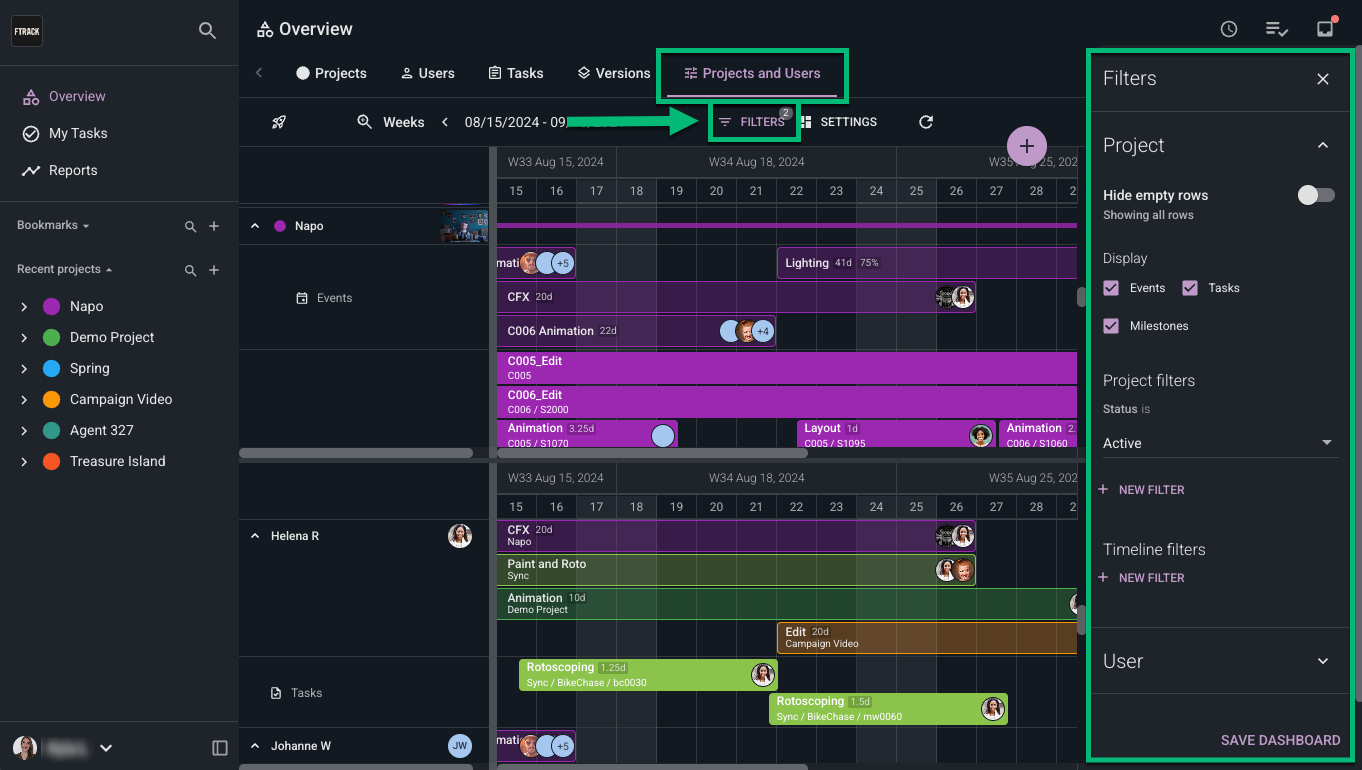Uncheck the Milestones display checkbox

click(1111, 326)
